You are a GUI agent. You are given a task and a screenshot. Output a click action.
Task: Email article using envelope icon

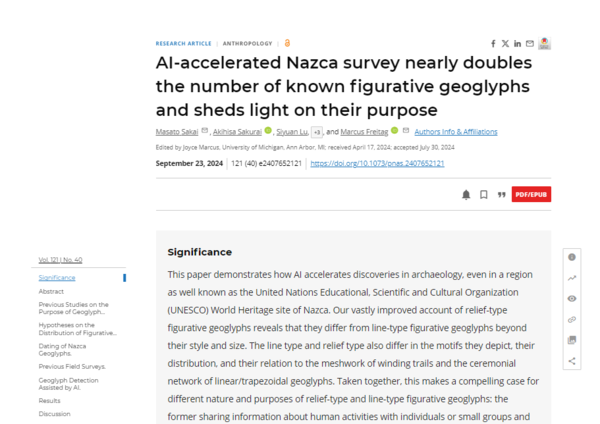530,44
